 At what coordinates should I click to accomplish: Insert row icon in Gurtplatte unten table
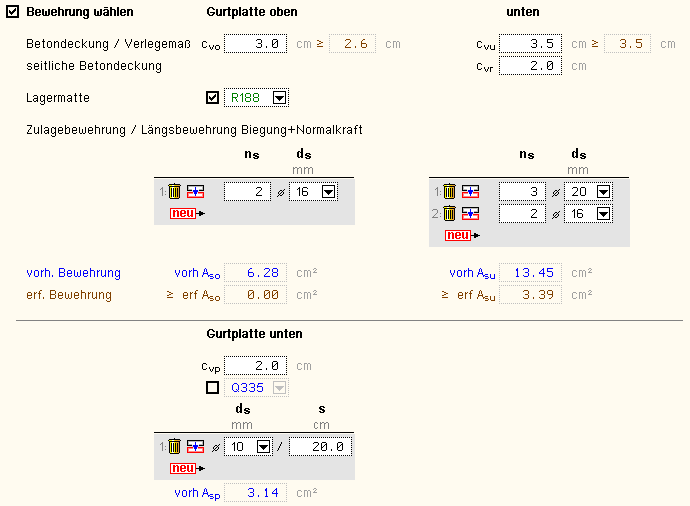pos(194,447)
